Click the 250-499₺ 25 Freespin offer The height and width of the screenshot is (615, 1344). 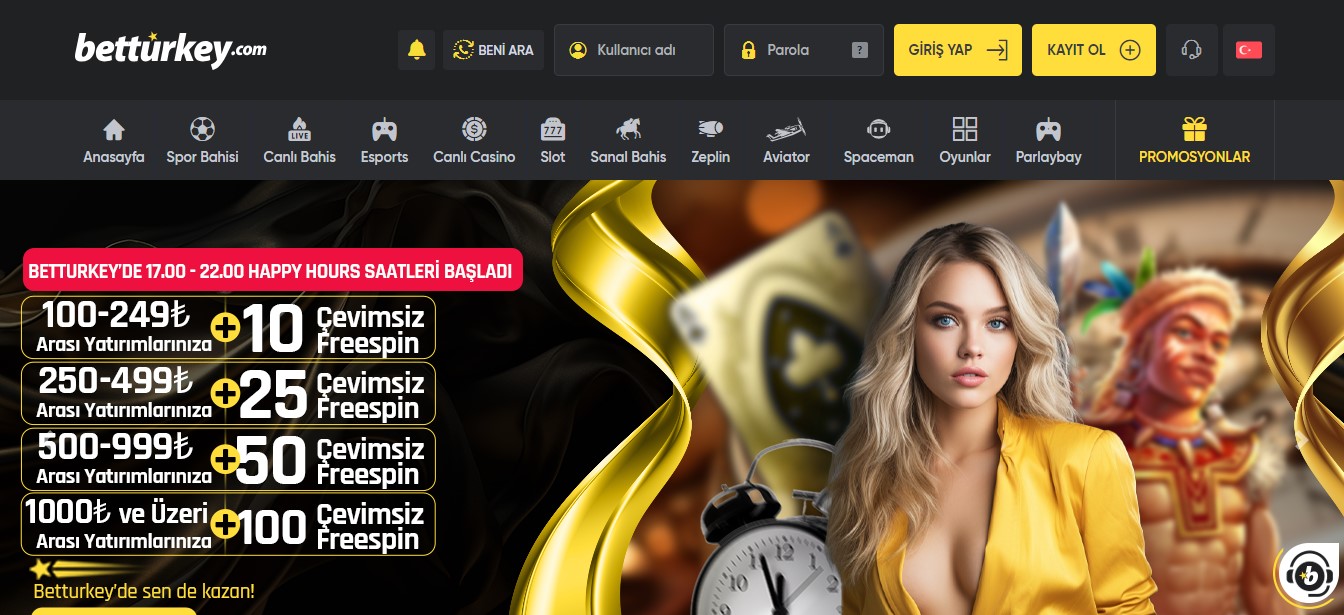click(229, 393)
